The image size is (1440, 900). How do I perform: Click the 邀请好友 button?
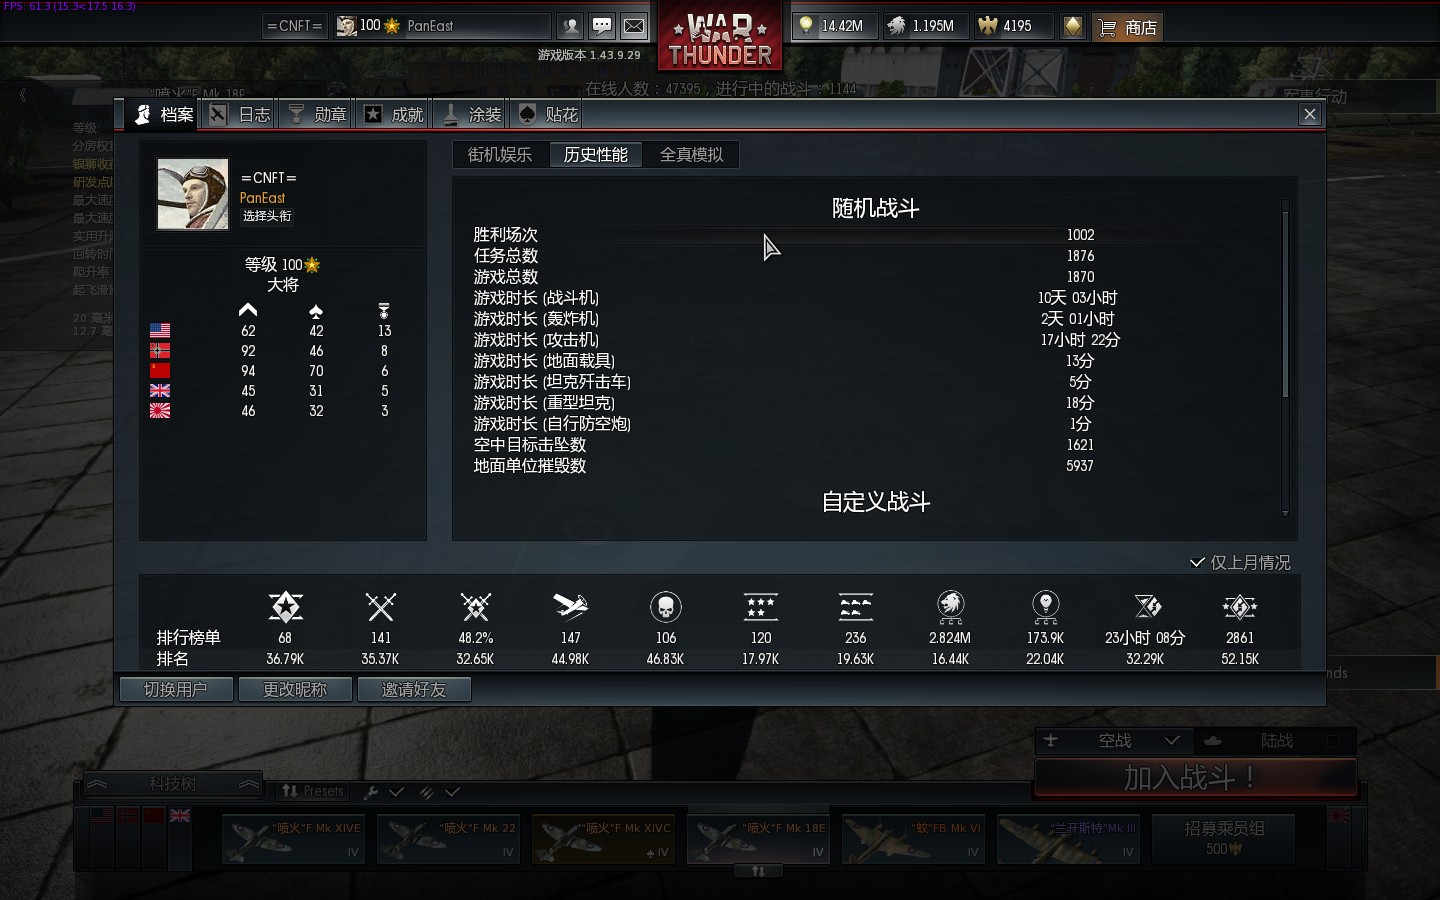414,689
